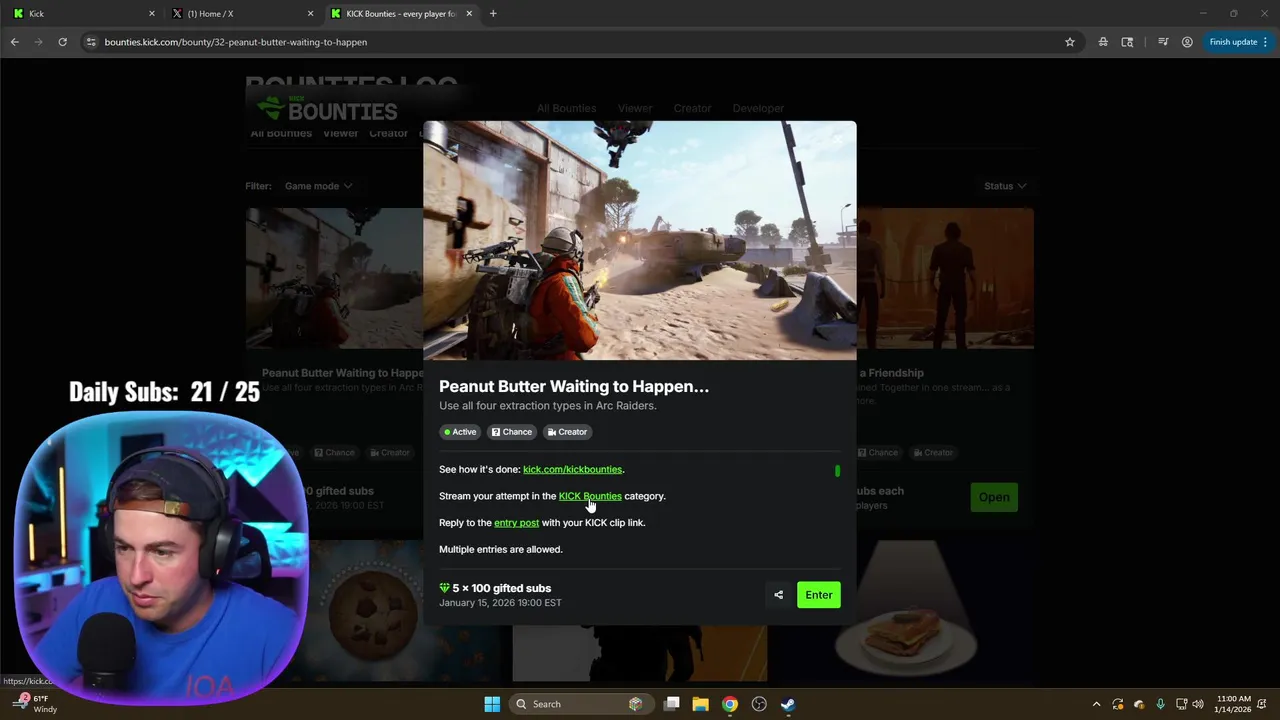Switch to All Bounties nav tab
The width and height of the screenshot is (1280, 720).
566,108
